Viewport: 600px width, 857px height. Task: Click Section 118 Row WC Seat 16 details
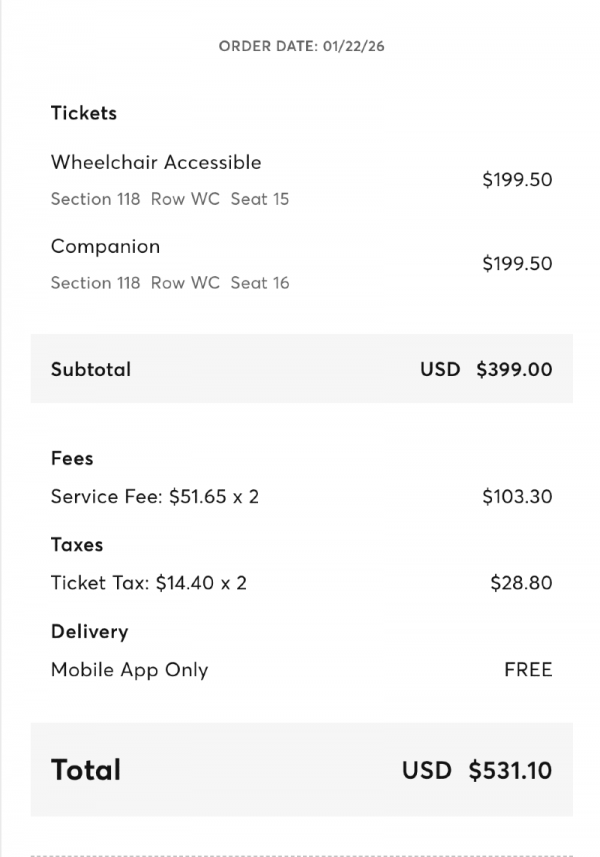click(170, 283)
